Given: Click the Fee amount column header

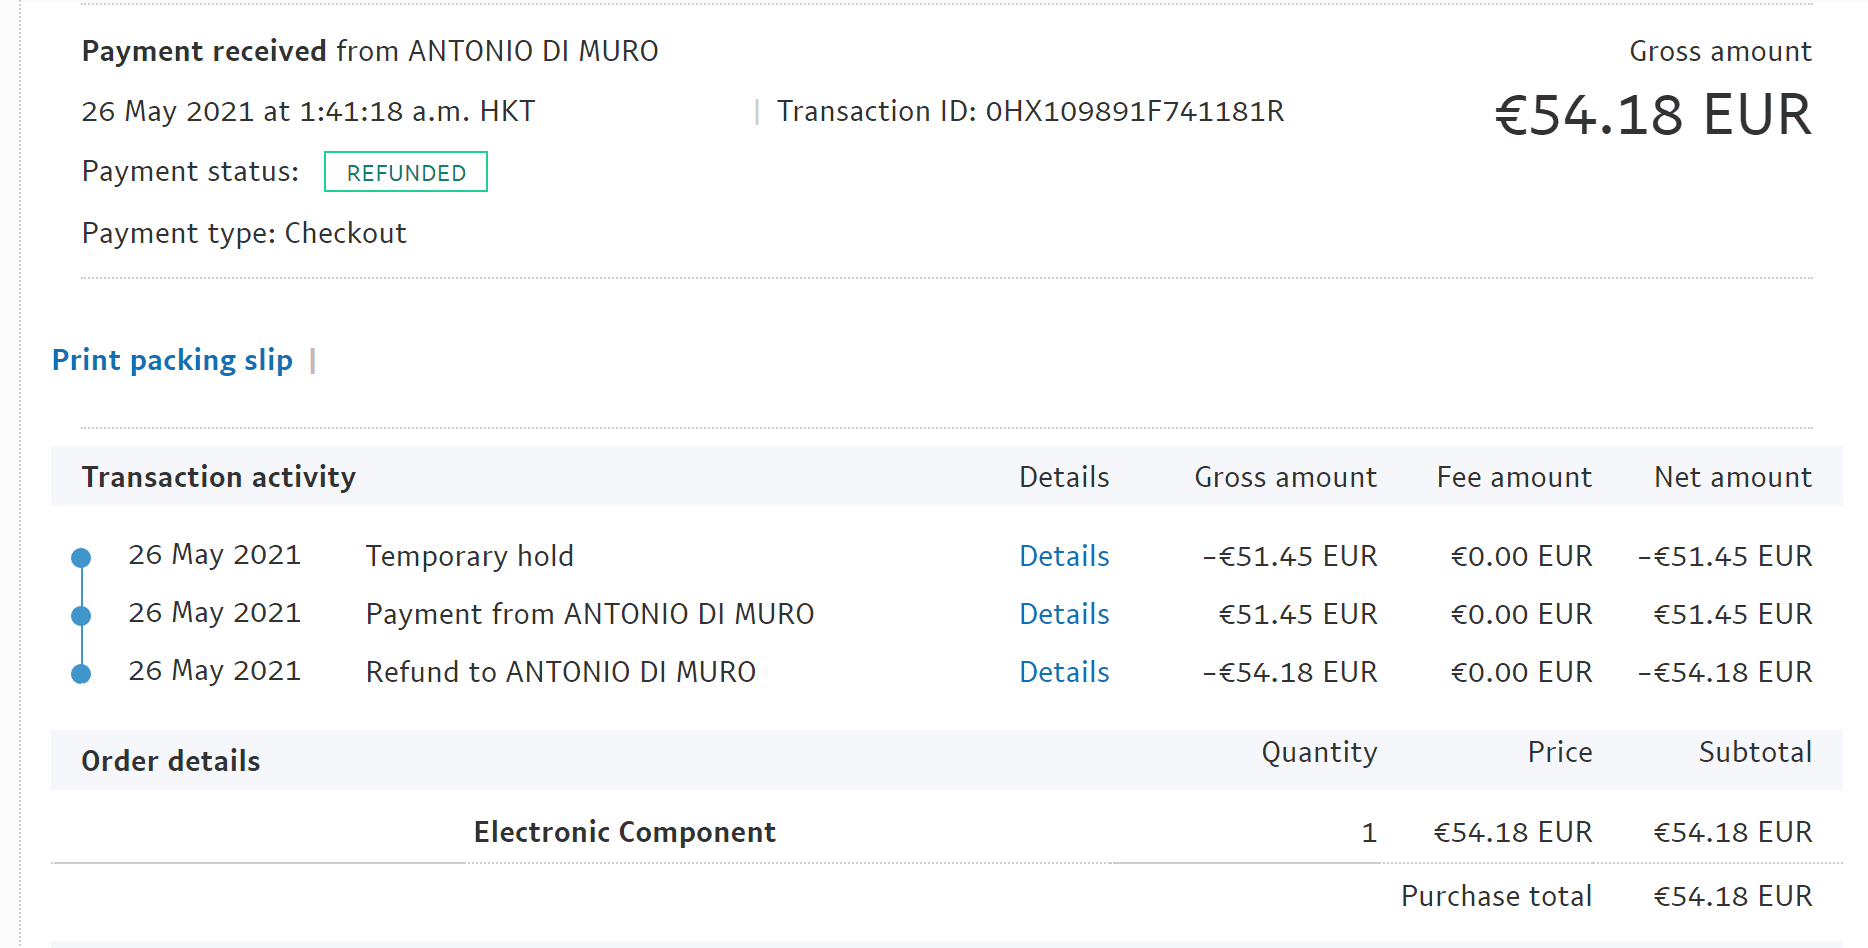Looking at the screenshot, I should 1514,477.
